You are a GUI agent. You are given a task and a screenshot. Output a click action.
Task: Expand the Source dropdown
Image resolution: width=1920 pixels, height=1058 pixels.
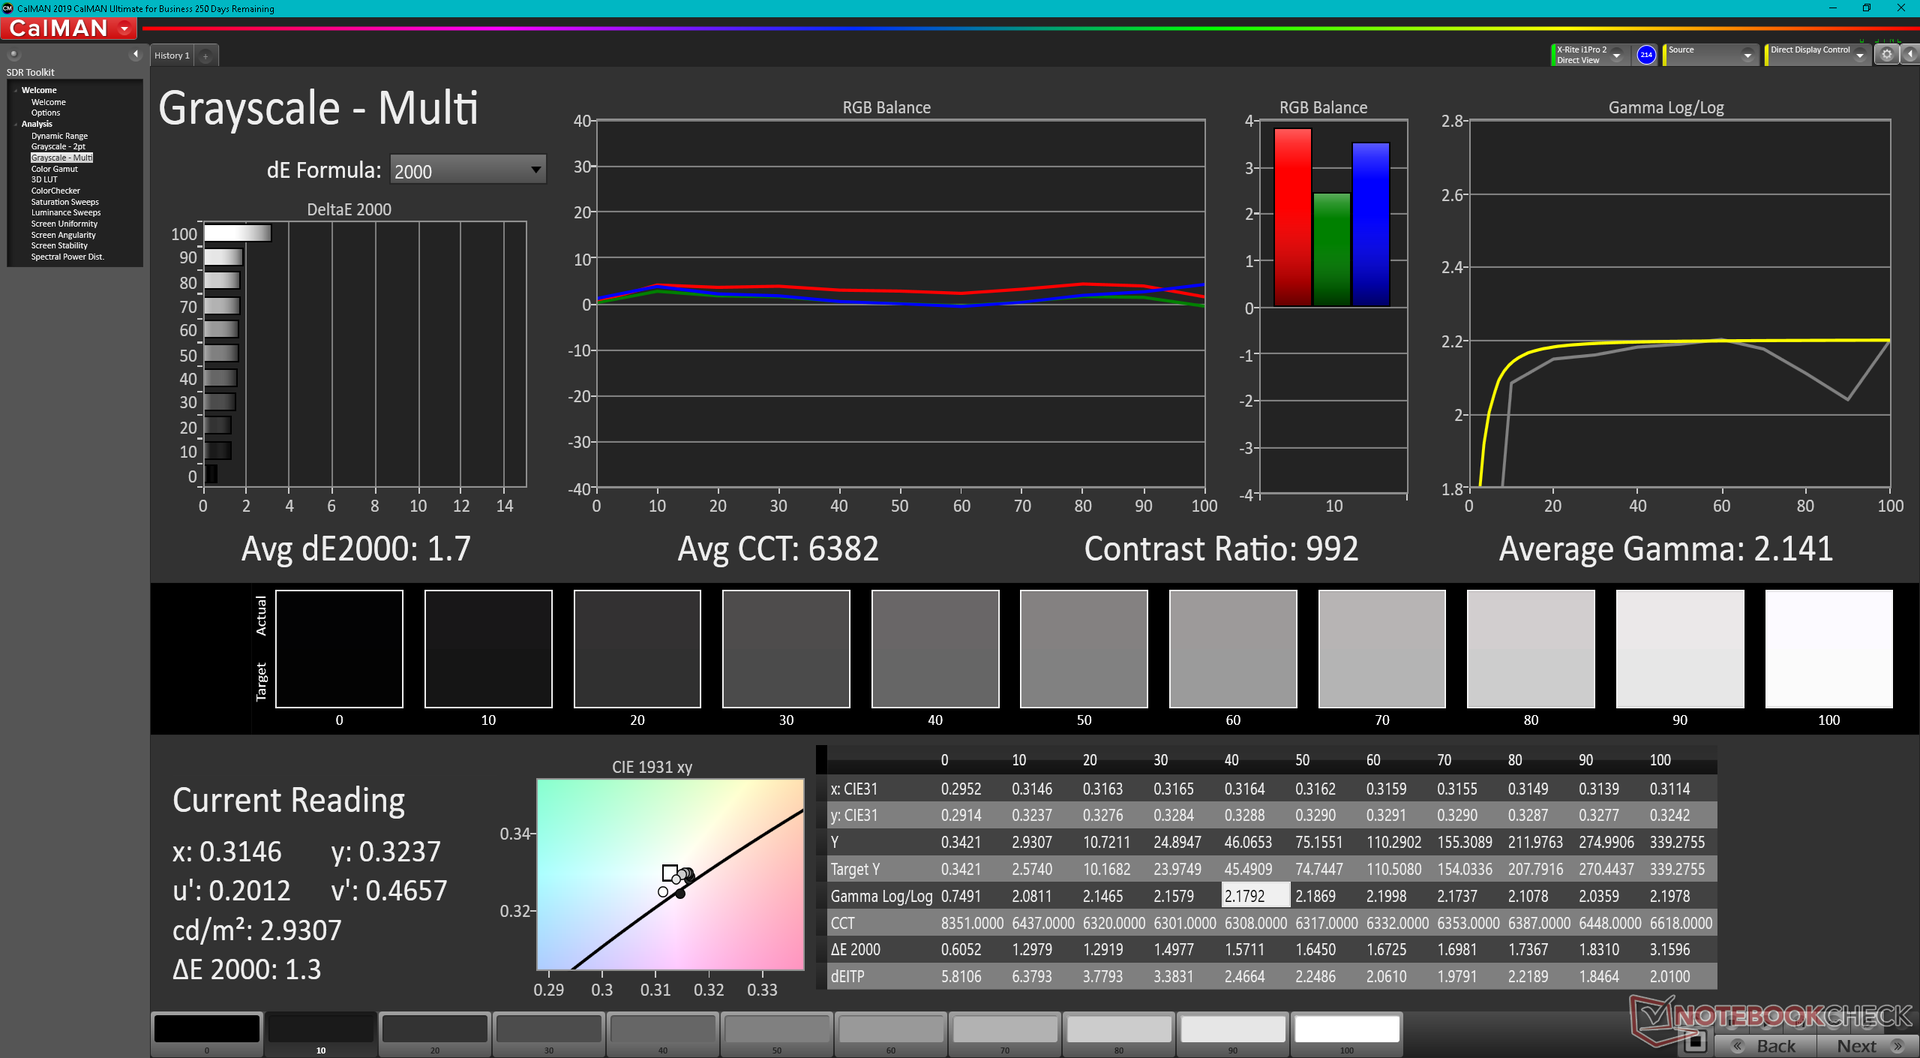pos(1747,56)
